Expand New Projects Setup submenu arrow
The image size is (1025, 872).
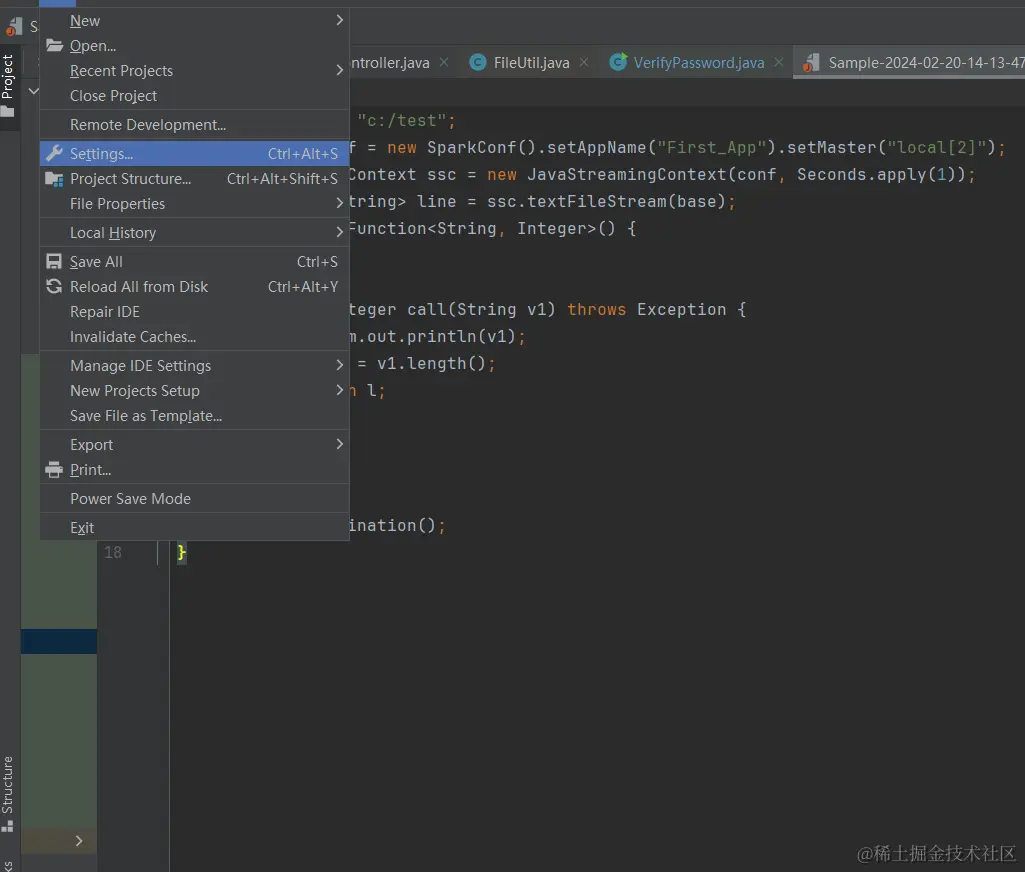(x=339, y=390)
